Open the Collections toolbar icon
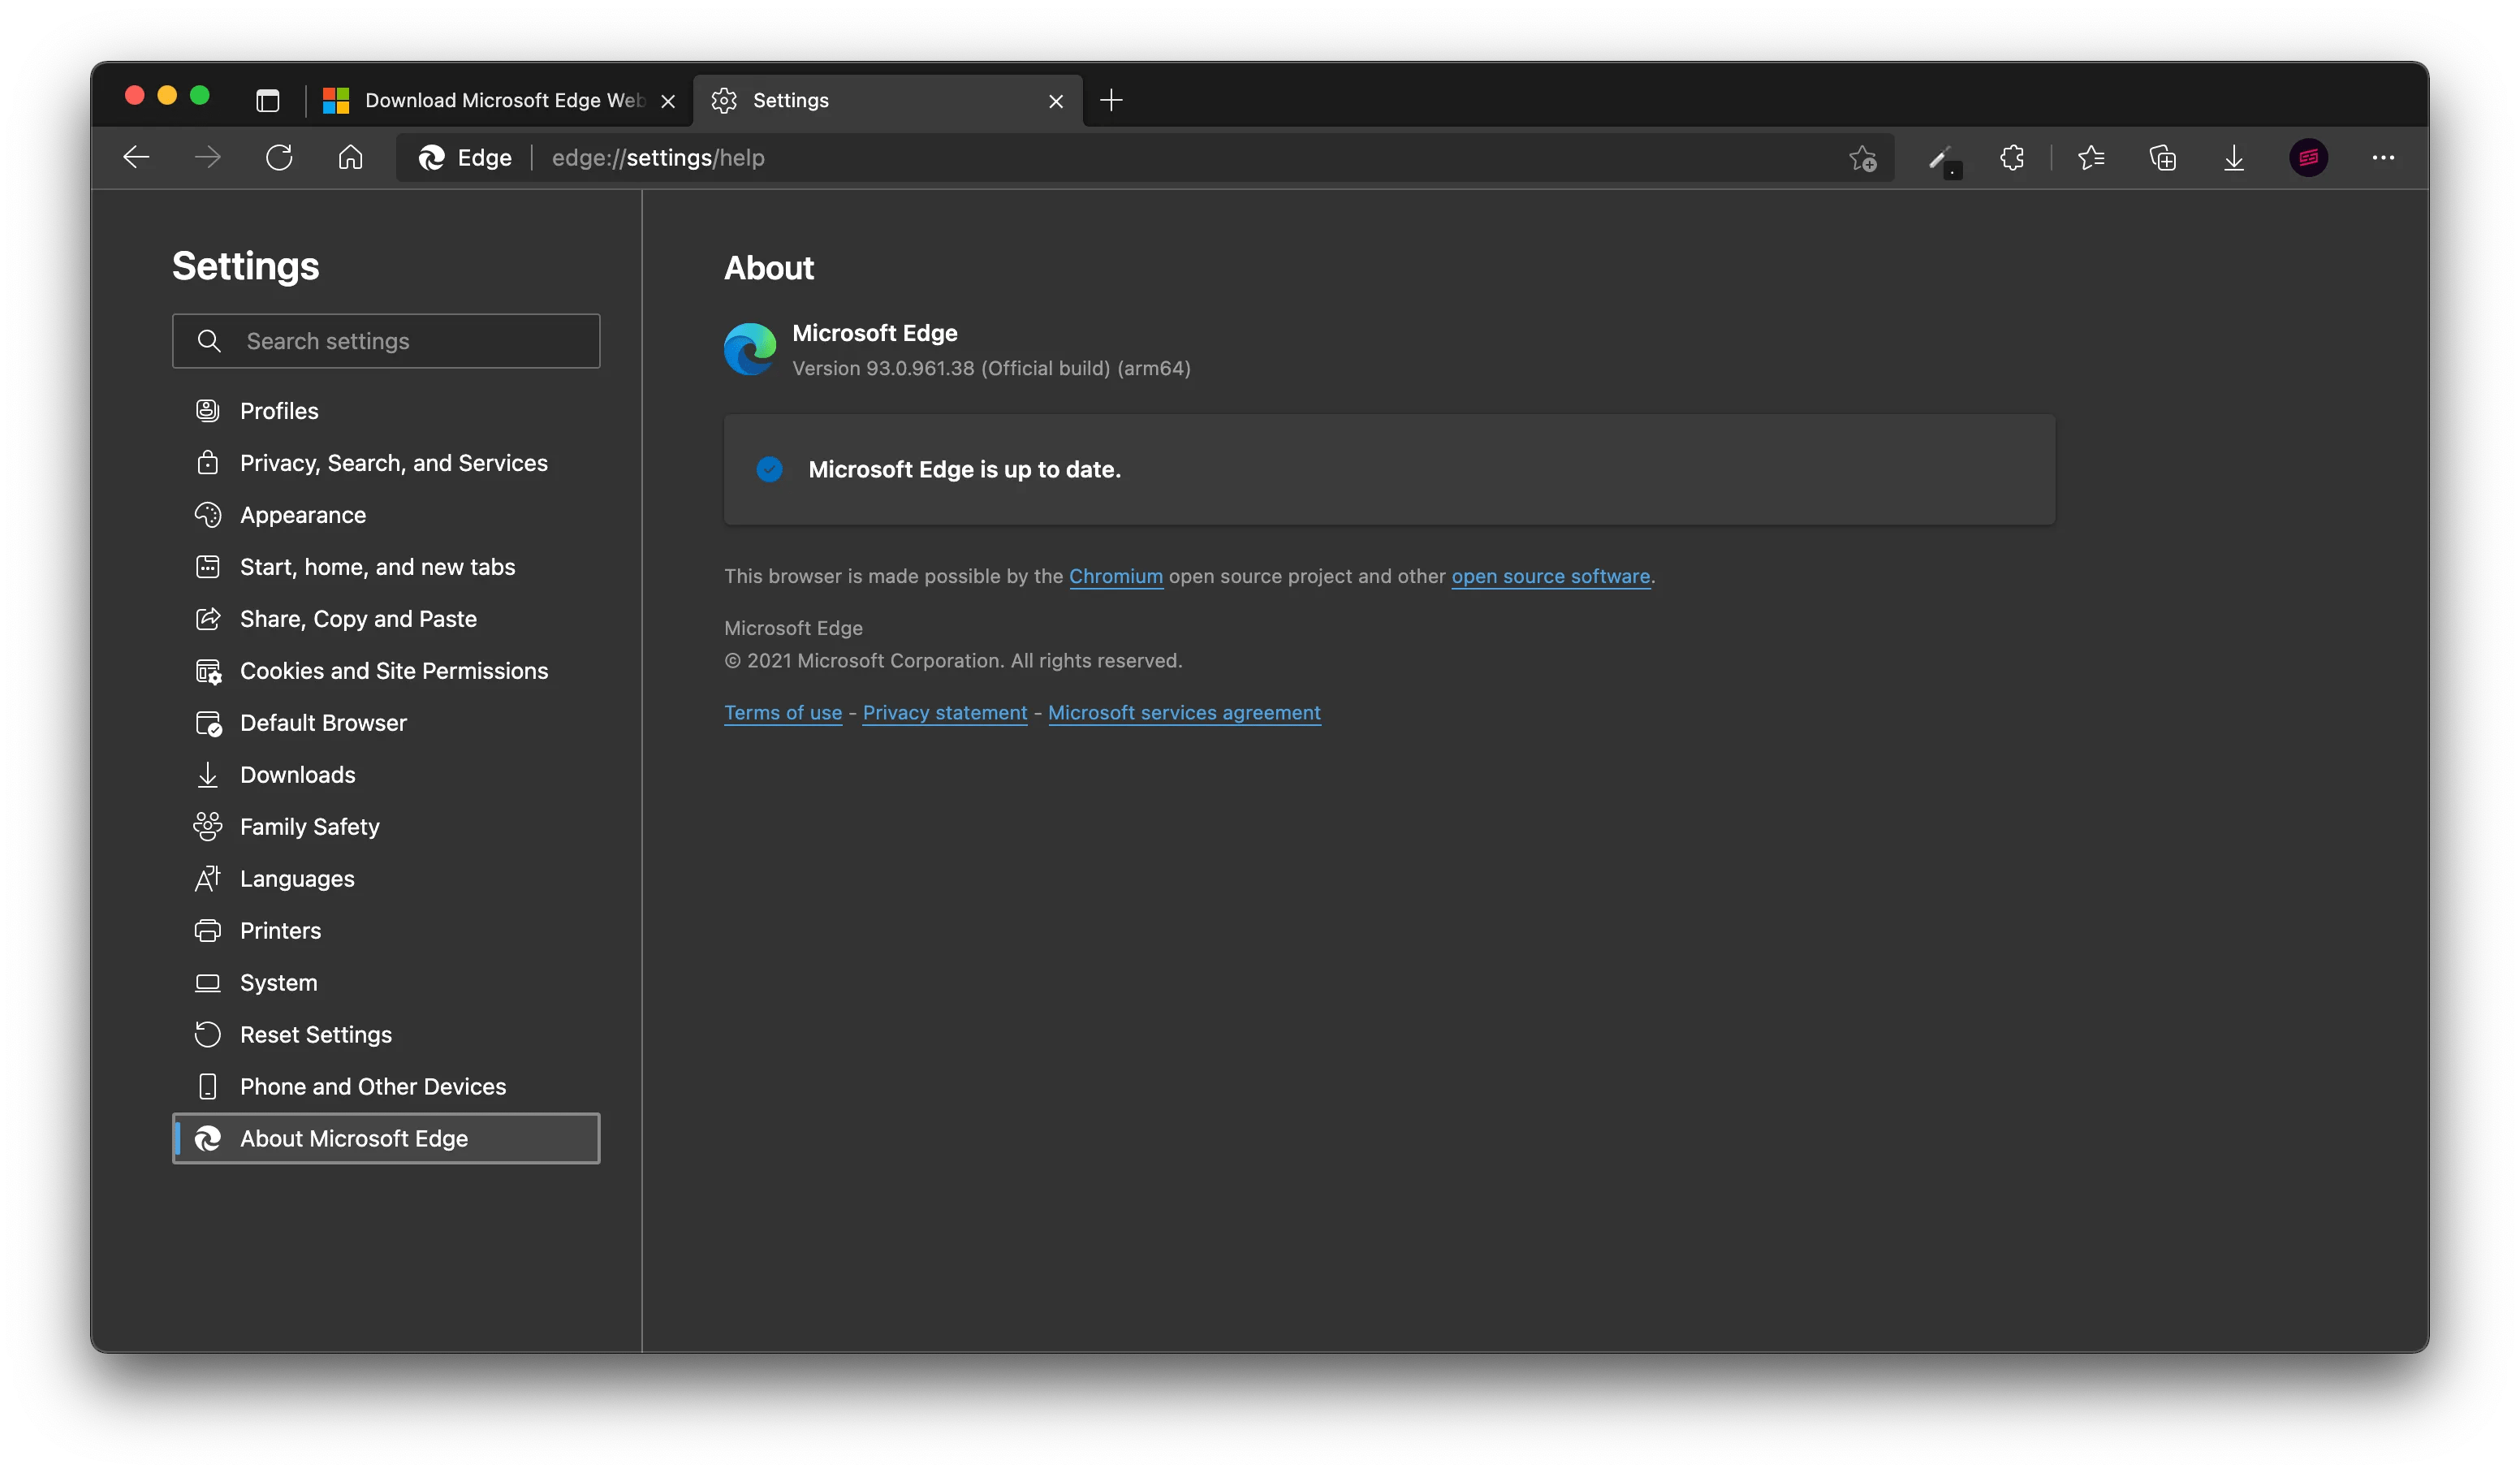The width and height of the screenshot is (2520, 1473). (x=2162, y=157)
